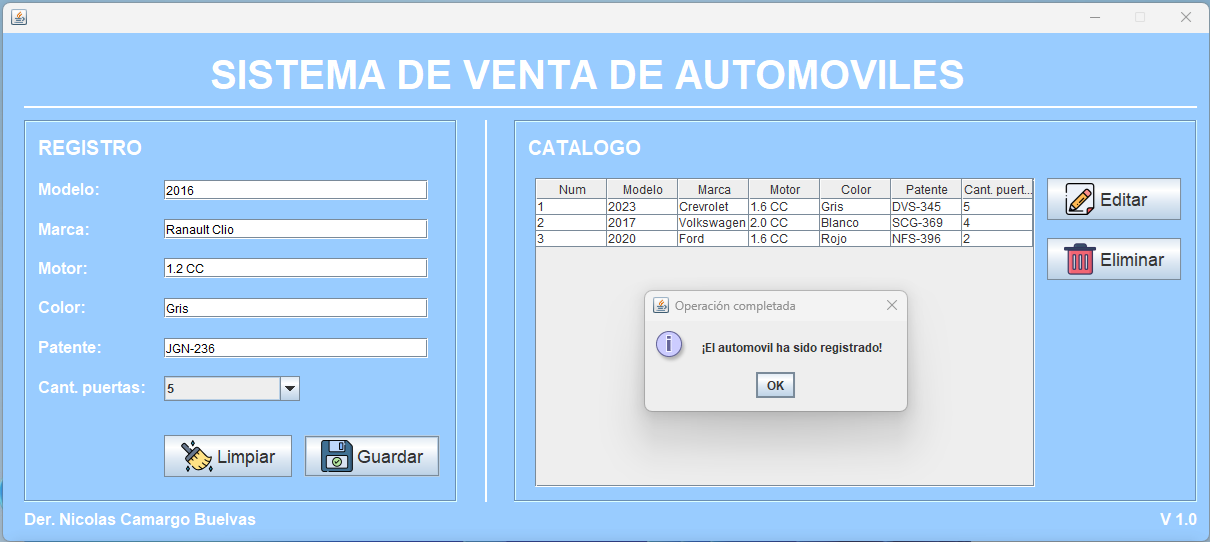Click the SISTEMA DE VENTA DE AUTOMOVILES title
This screenshot has height=542, width=1210.
(587, 75)
